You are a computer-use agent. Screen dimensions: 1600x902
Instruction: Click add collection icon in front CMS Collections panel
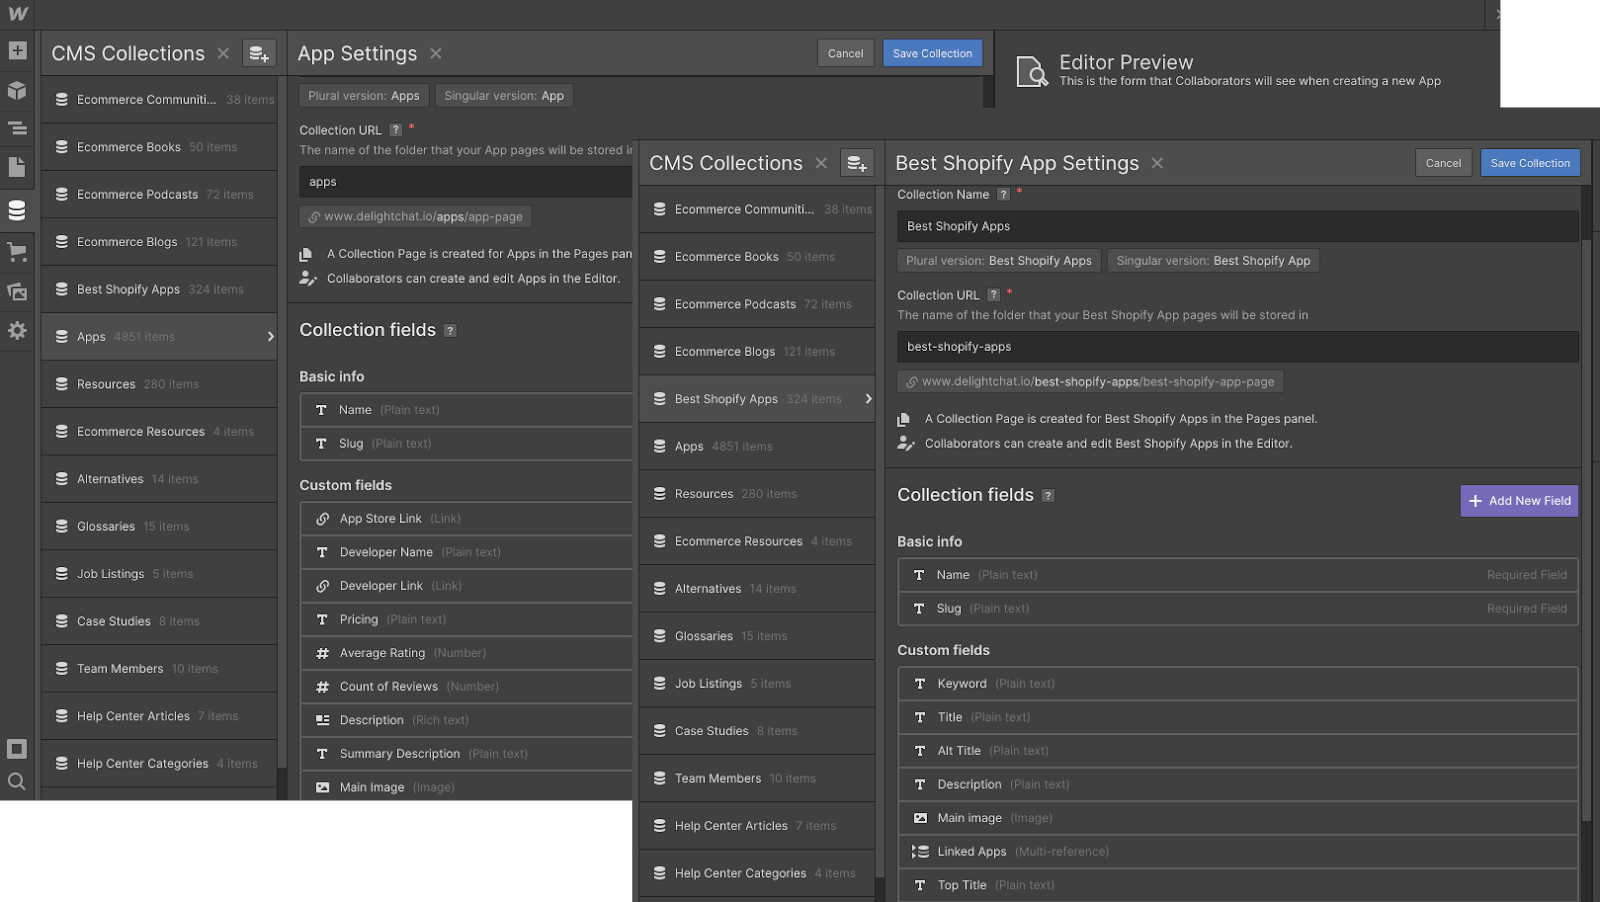857,163
